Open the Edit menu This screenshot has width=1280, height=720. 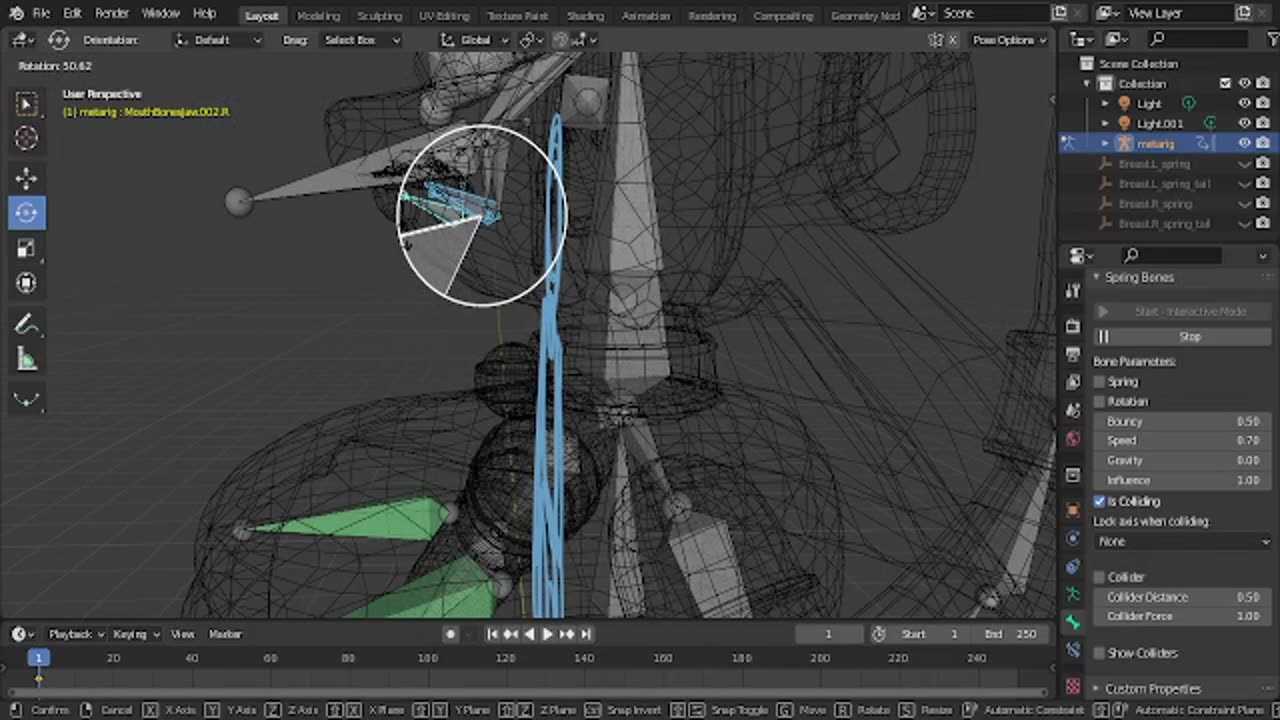[72, 14]
